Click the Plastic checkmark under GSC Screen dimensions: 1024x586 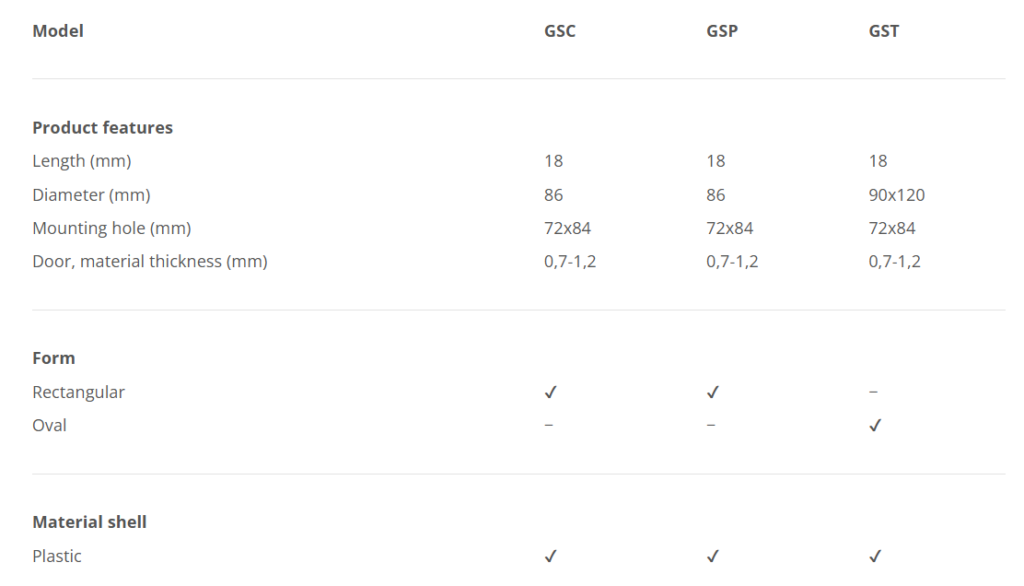[x=550, y=556]
